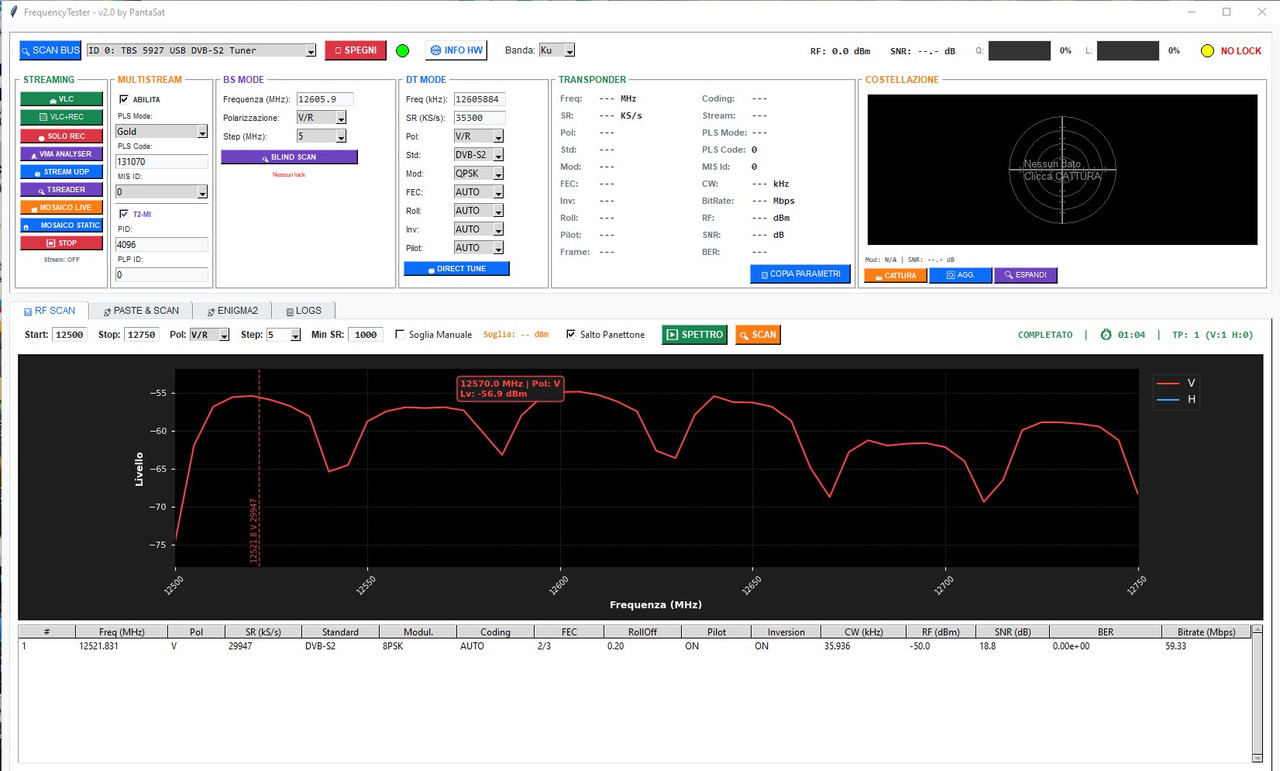Click the green status indicator light

[x=403, y=50]
